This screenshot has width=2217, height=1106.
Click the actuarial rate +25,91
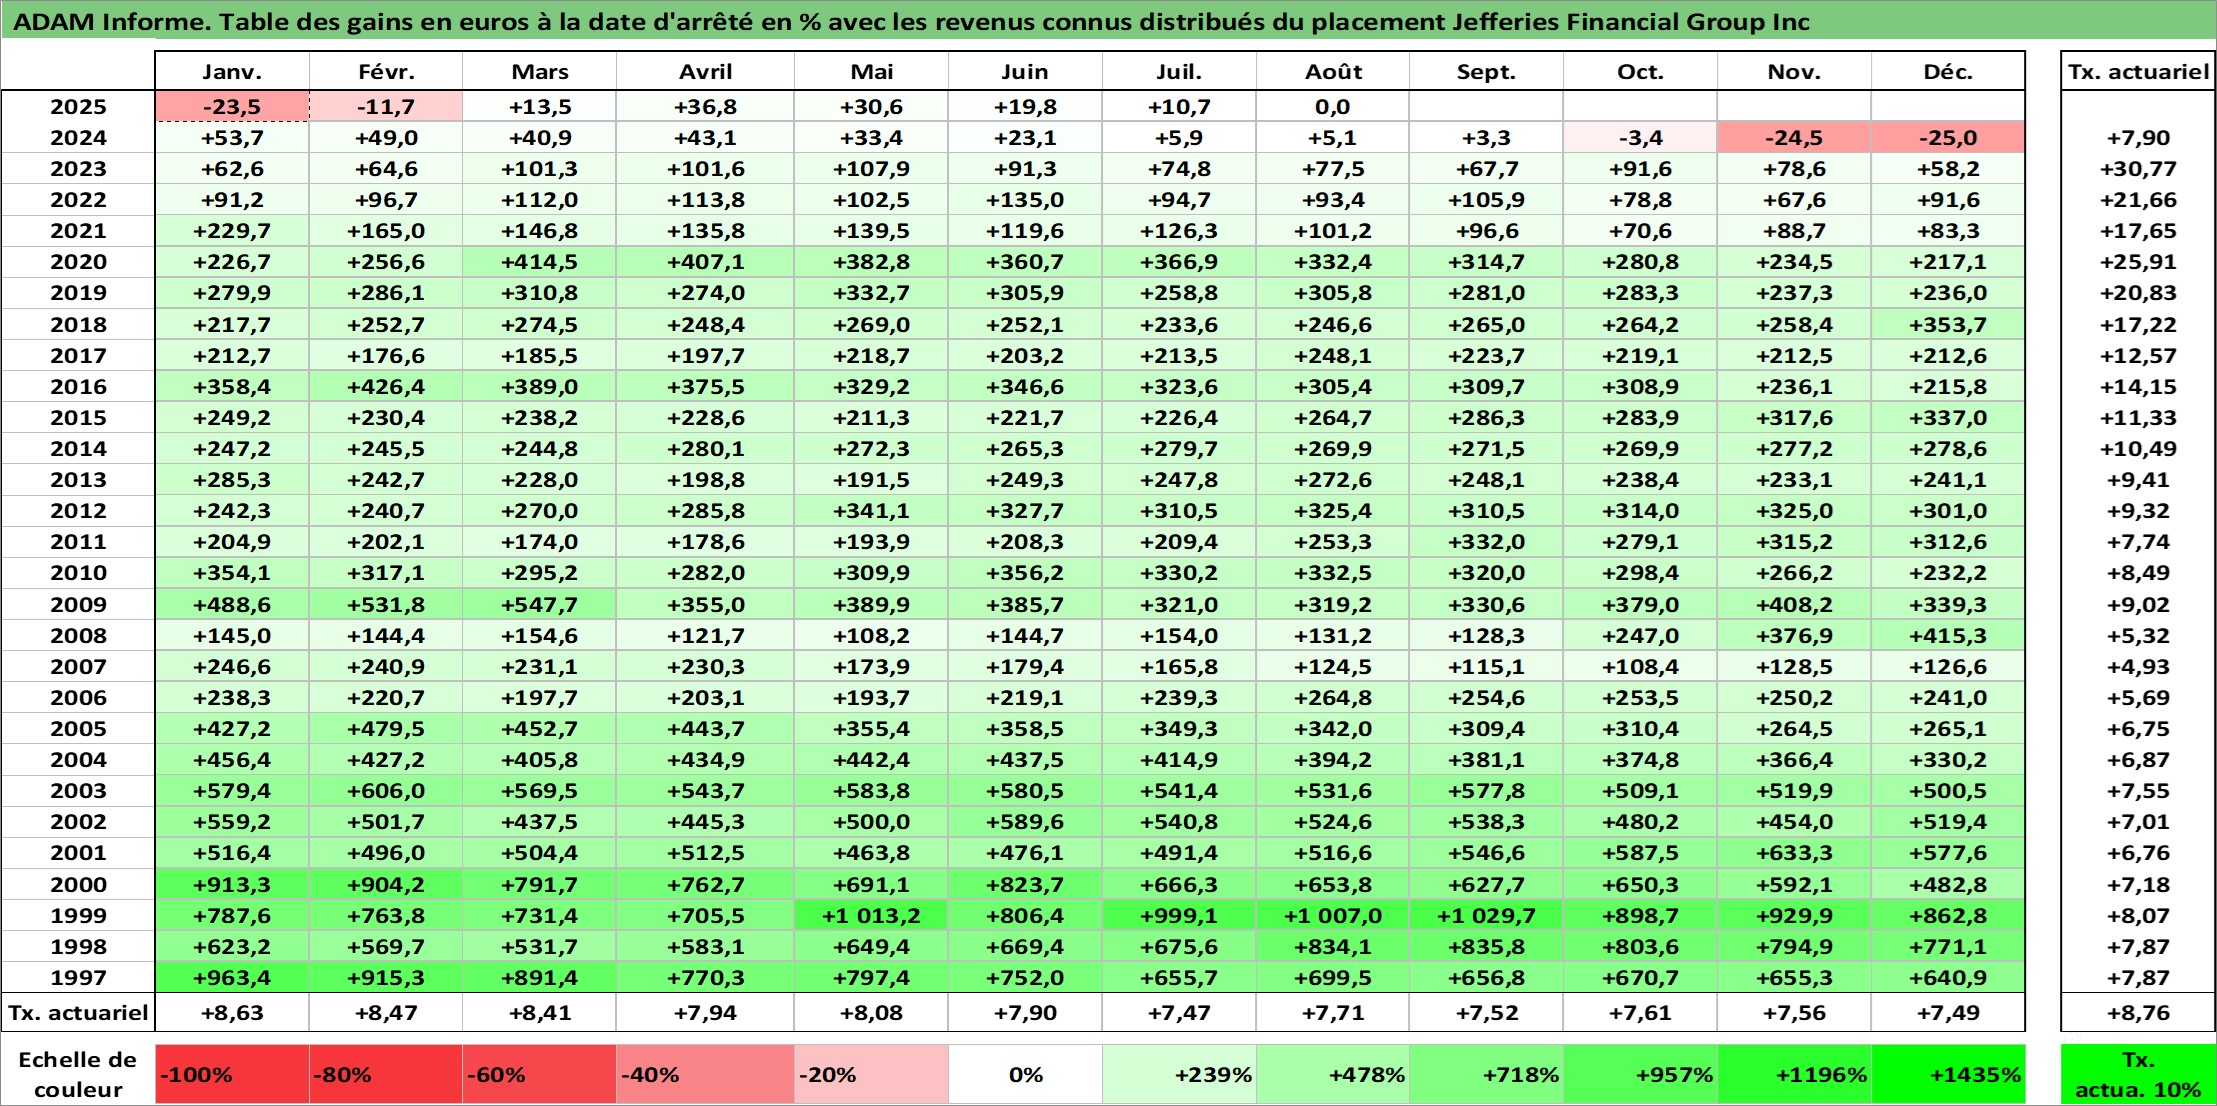click(2138, 262)
